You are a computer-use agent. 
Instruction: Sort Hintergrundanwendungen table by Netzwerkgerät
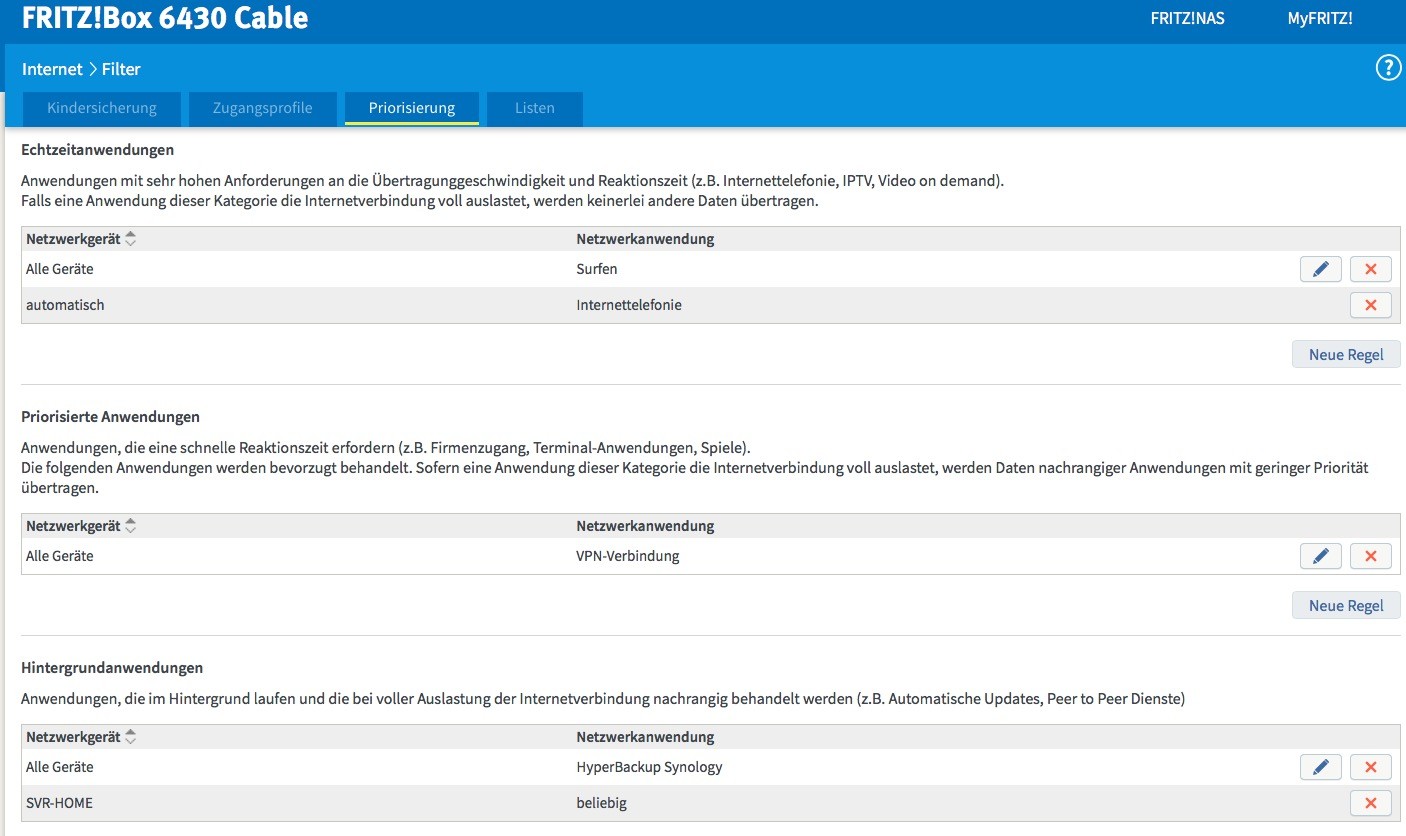[x=130, y=737]
